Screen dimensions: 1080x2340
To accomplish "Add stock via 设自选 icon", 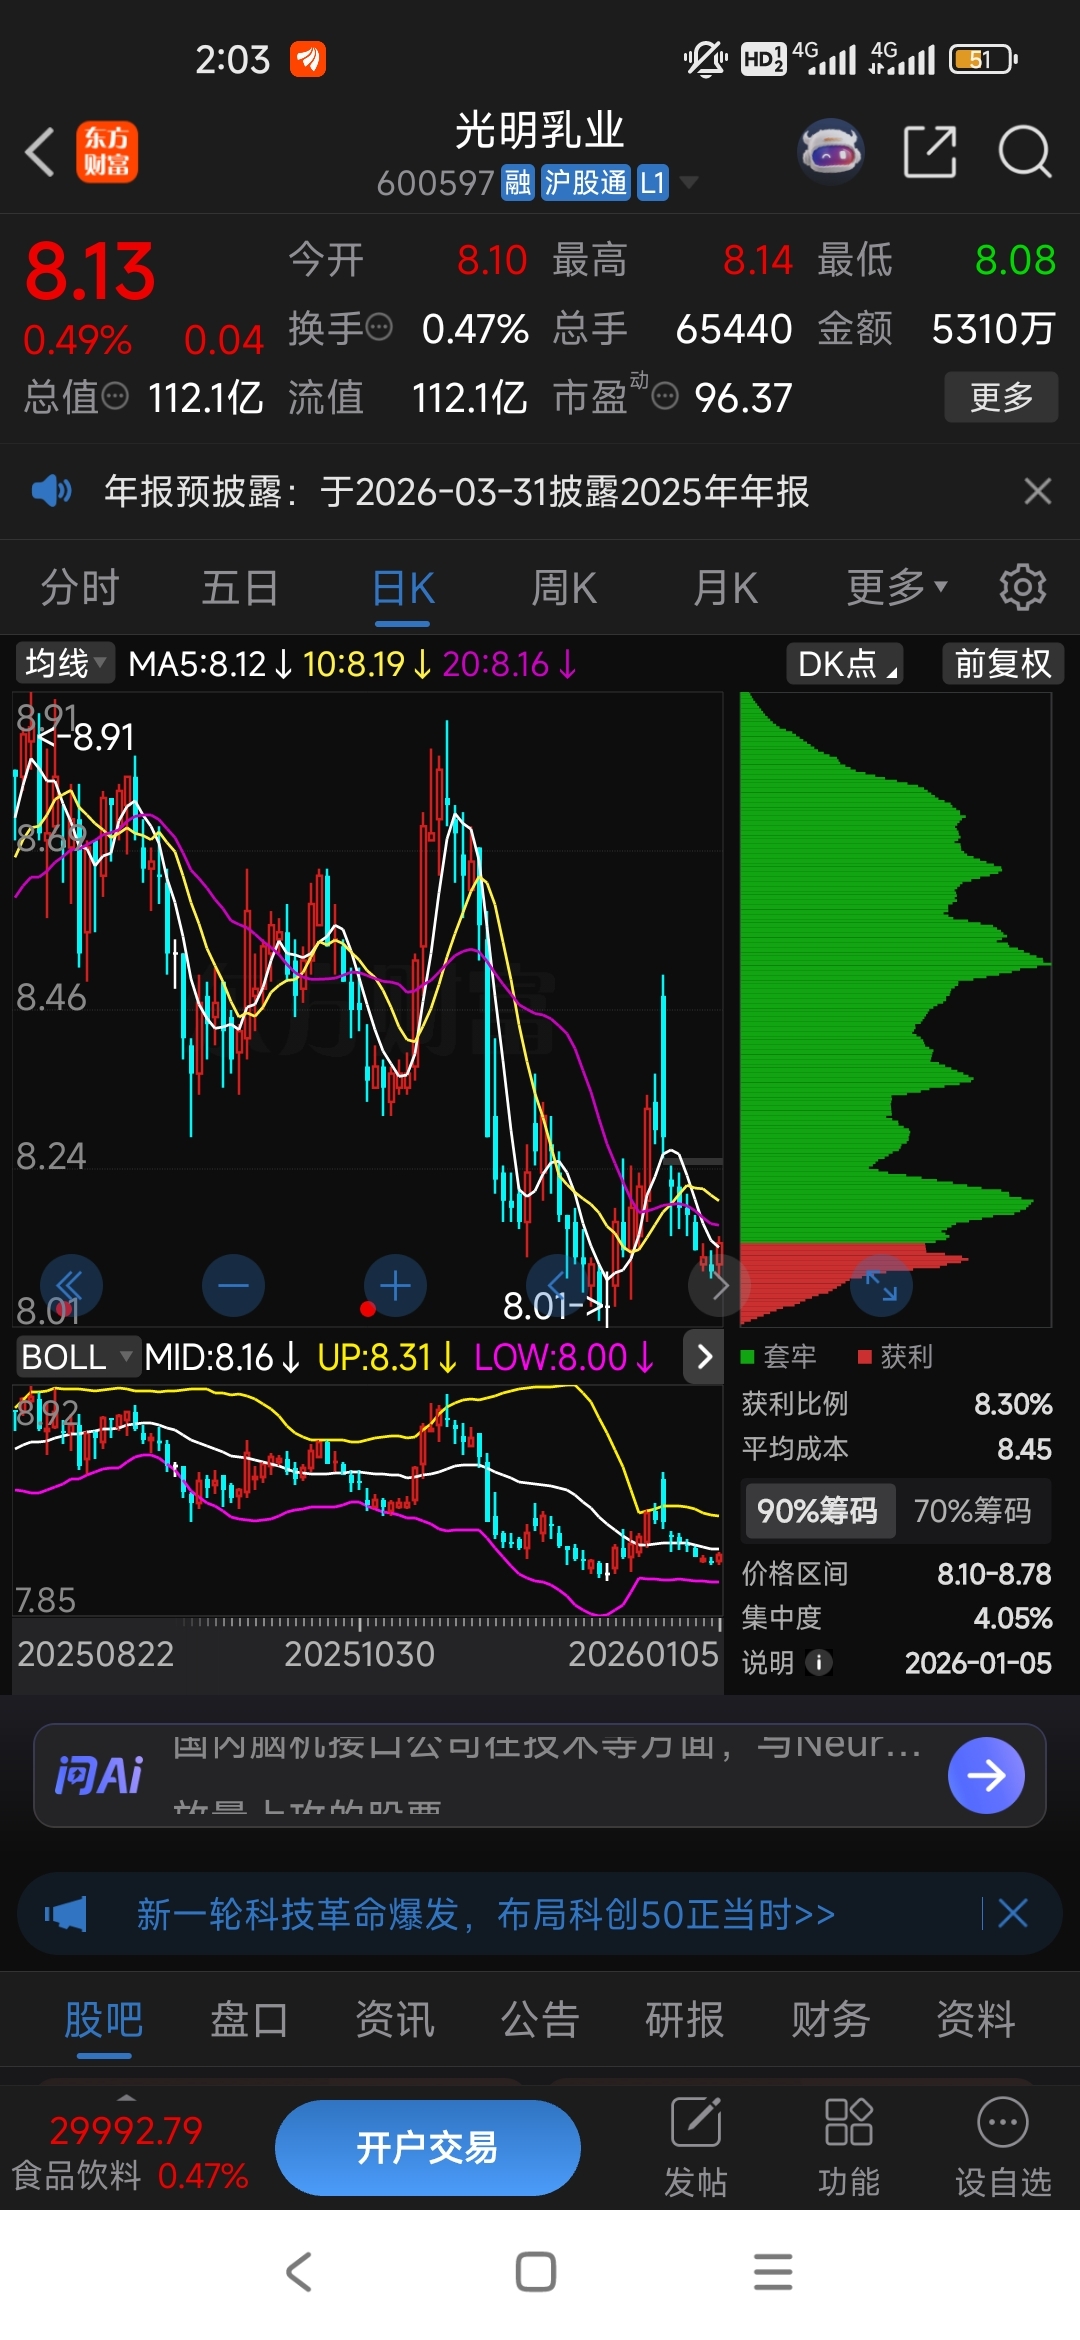I will tap(1003, 2146).
